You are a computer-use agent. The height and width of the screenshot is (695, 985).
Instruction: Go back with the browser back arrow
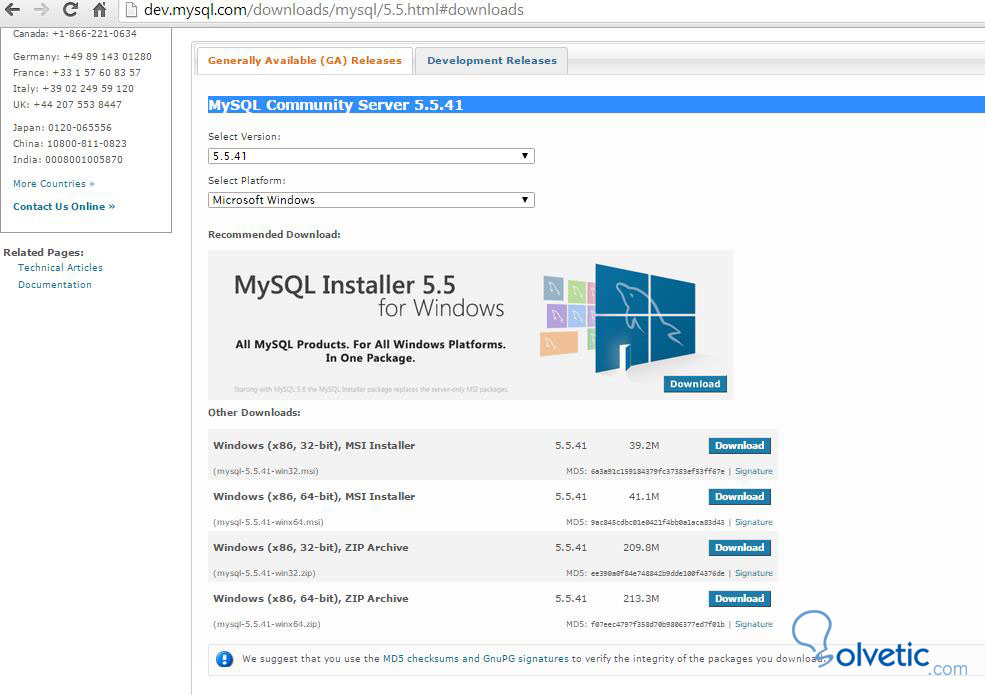click(12, 9)
